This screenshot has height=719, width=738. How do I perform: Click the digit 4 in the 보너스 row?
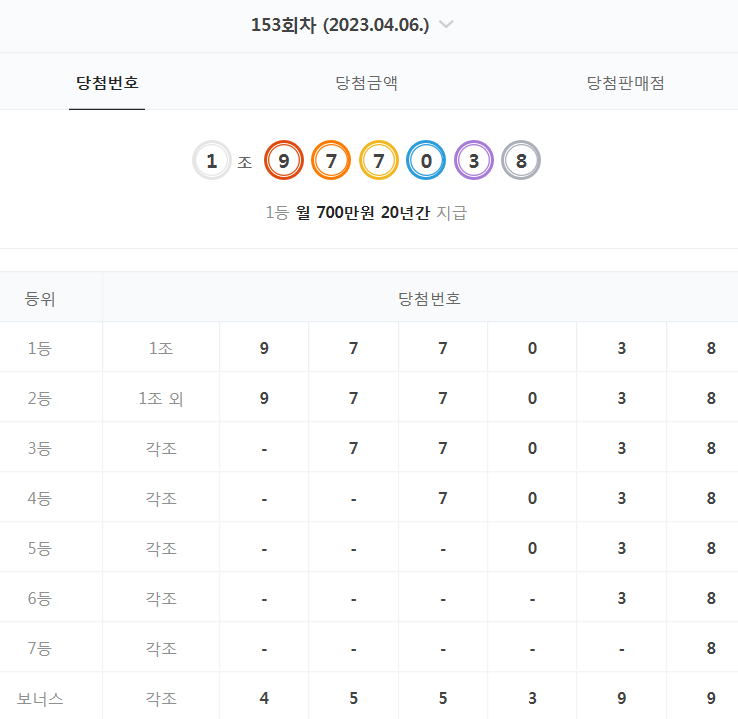point(264,698)
